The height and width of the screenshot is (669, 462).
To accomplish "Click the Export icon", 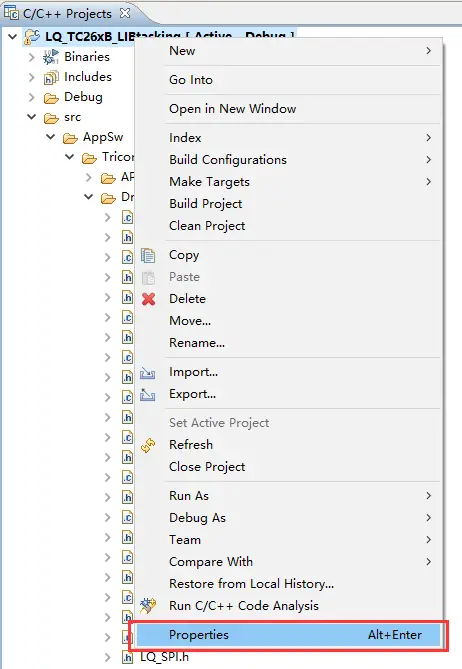I will [148, 394].
